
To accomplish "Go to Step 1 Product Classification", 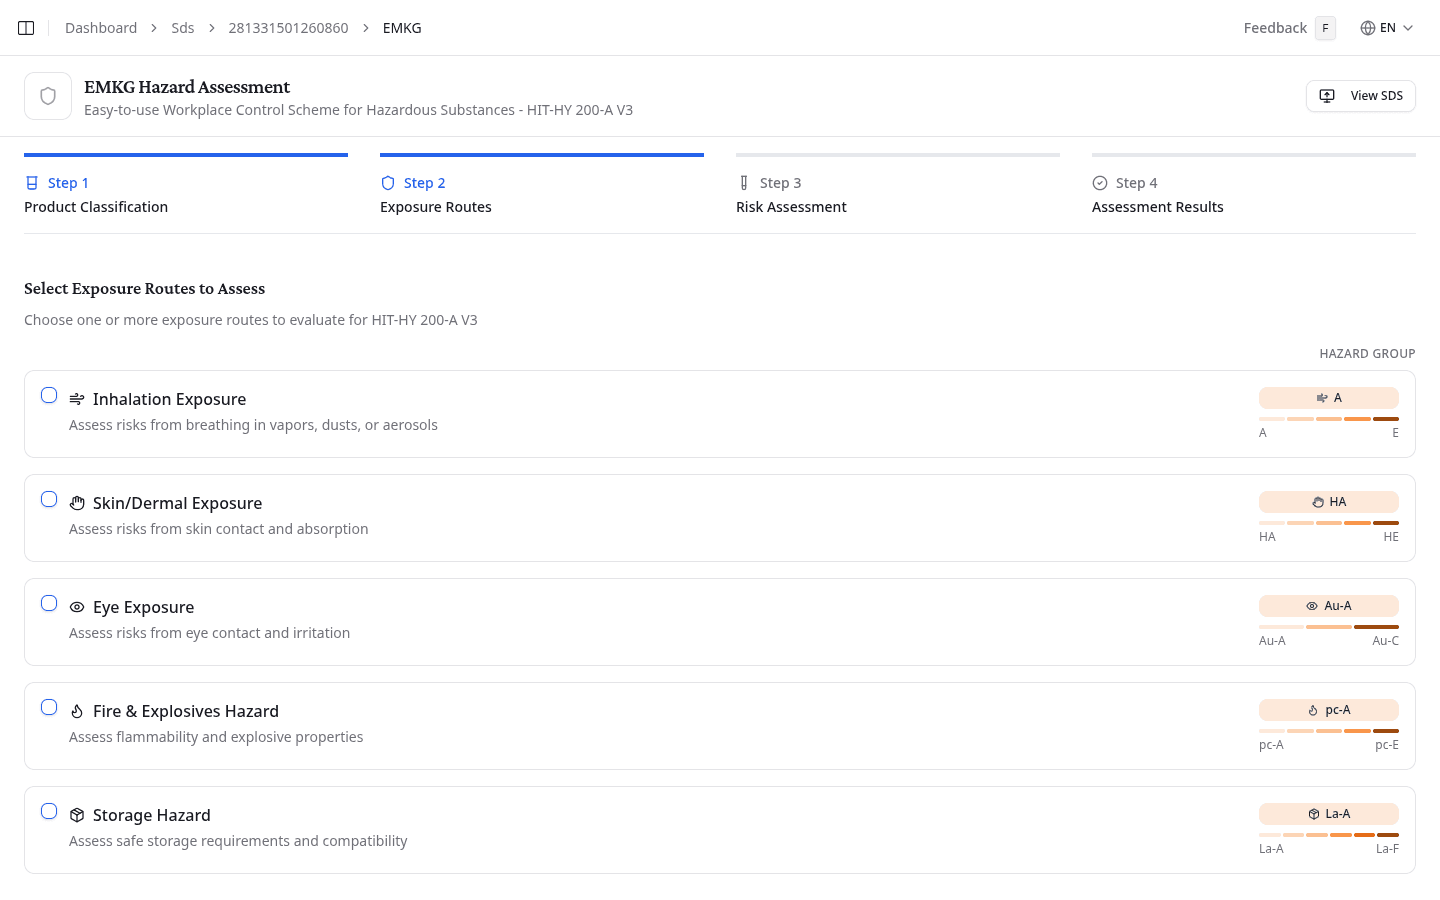I will (x=96, y=195).
